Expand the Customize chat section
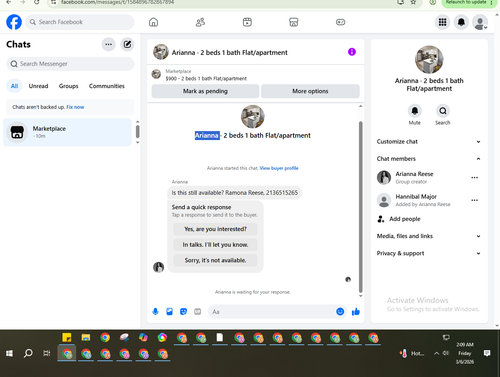This screenshot has height=377, width=500. click(429, 142)
